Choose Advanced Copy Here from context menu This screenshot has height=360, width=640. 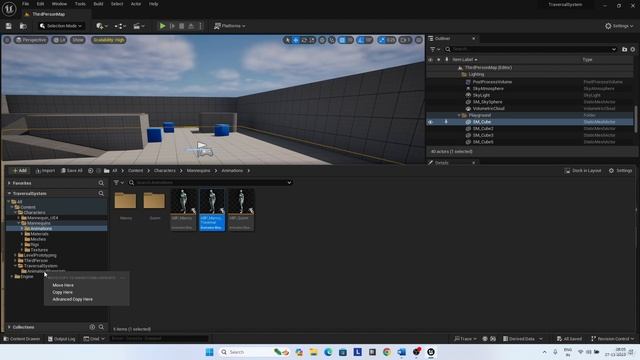tap(72, 299)
